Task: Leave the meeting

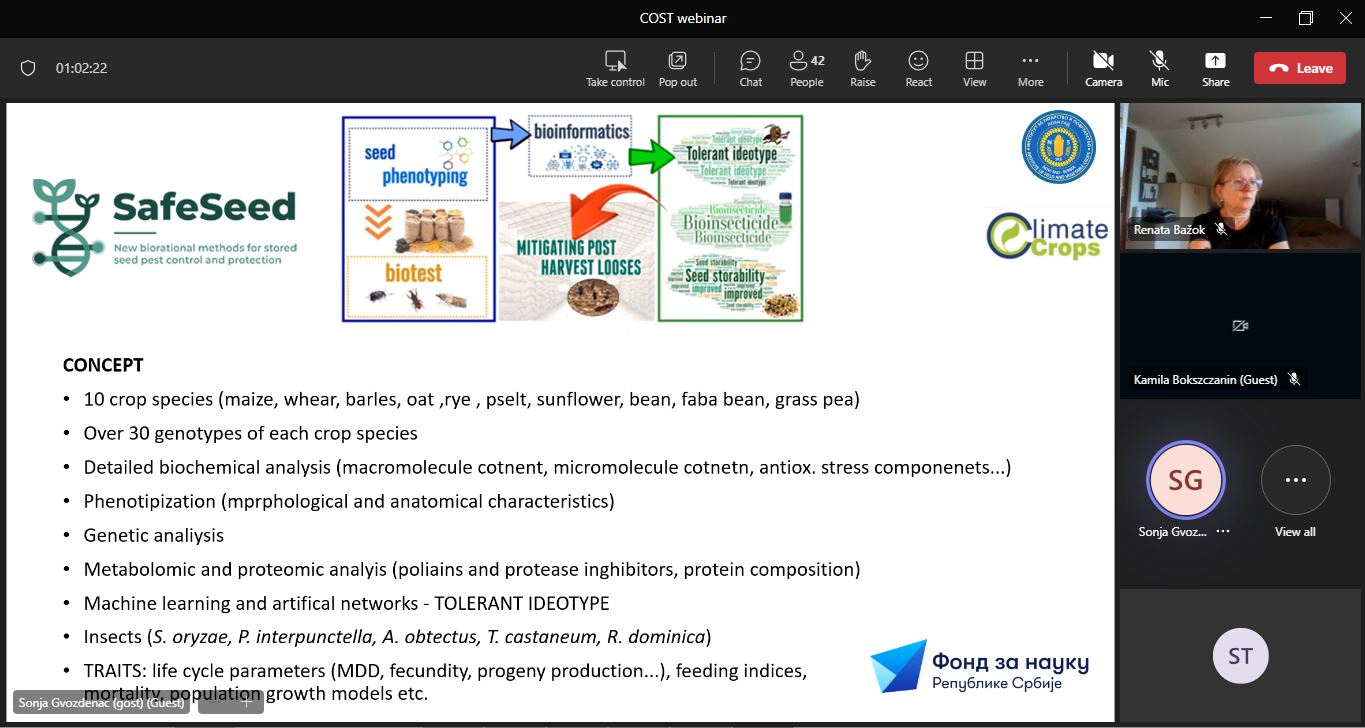Action: tap(1300, 68)
